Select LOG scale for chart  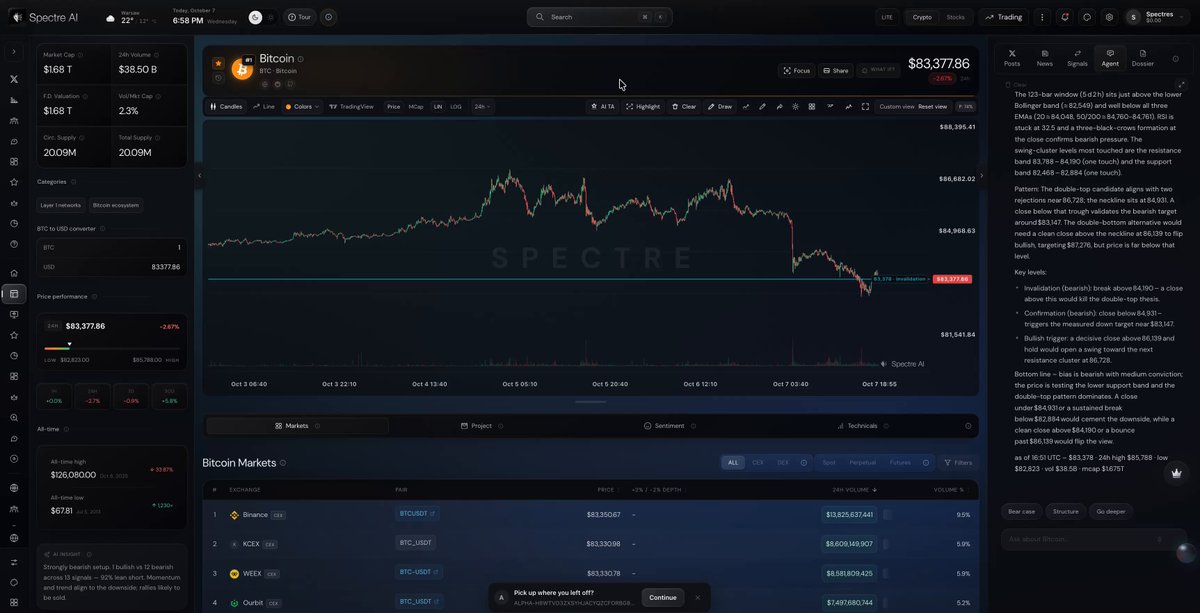pyautogui.click(x=456, y=106)
